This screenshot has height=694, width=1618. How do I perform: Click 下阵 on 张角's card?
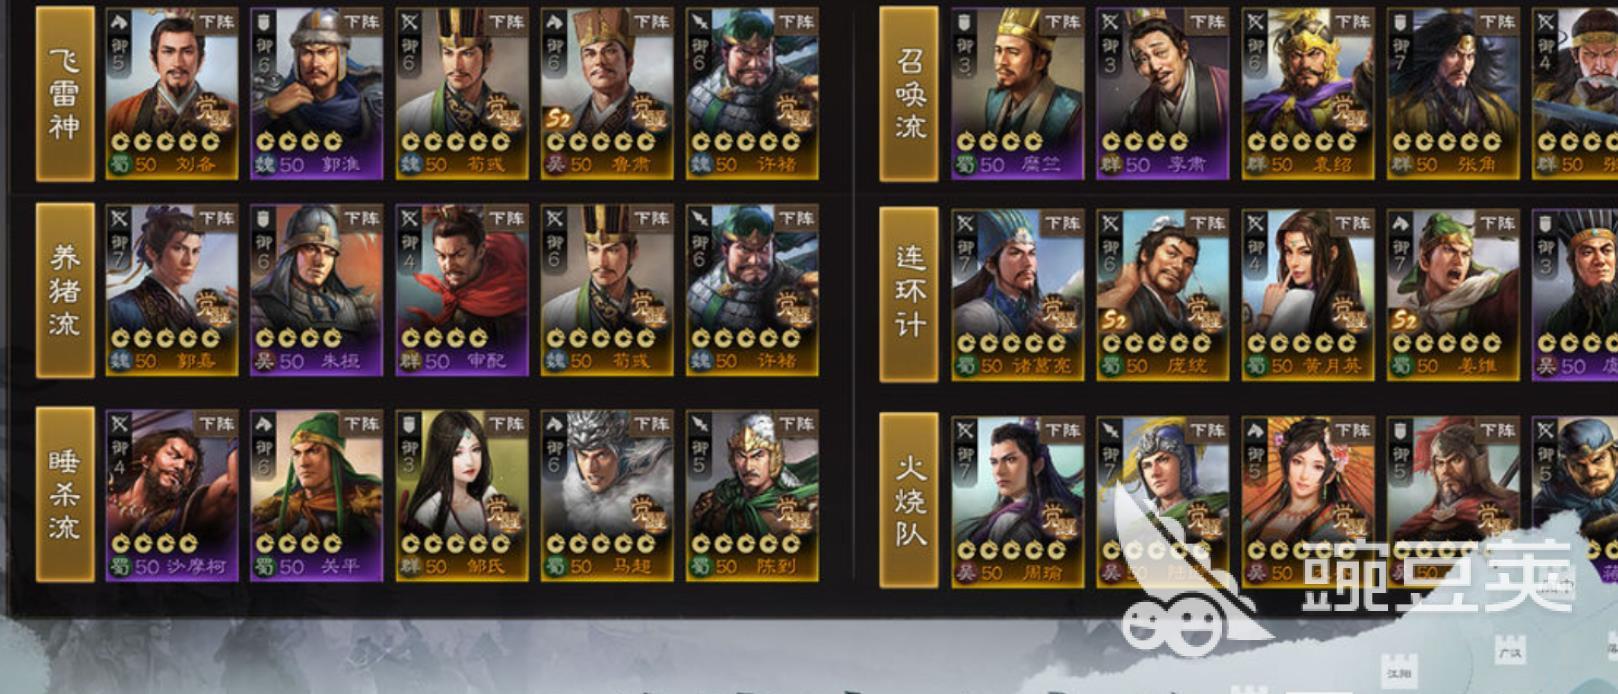(1497, 22)
